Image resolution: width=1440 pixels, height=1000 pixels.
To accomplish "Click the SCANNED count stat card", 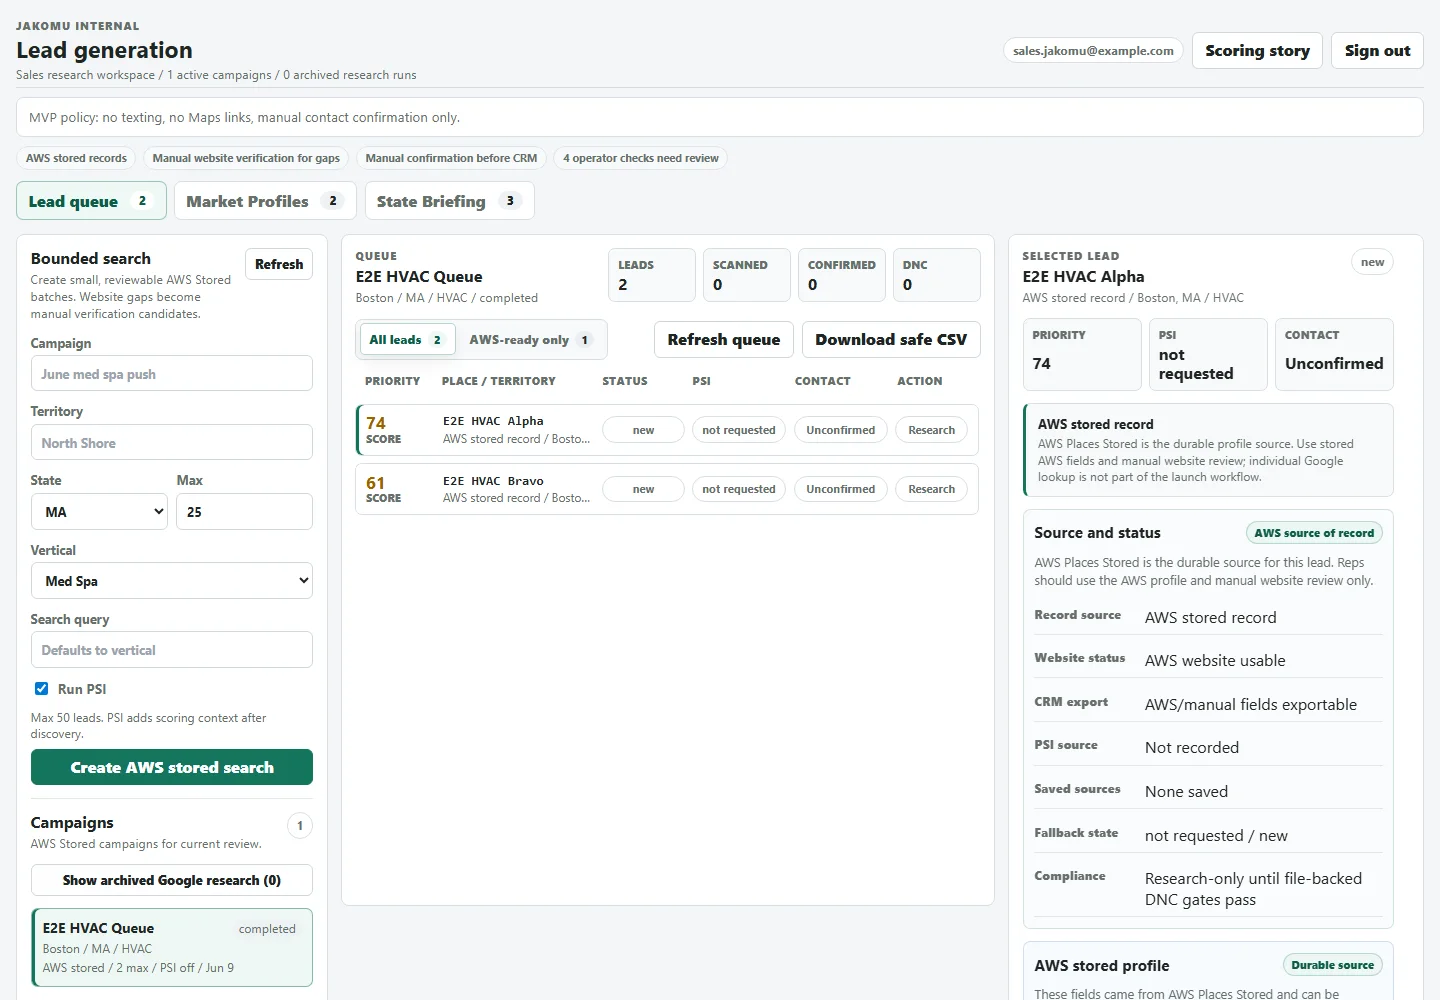I will click(x=747, y=275).
